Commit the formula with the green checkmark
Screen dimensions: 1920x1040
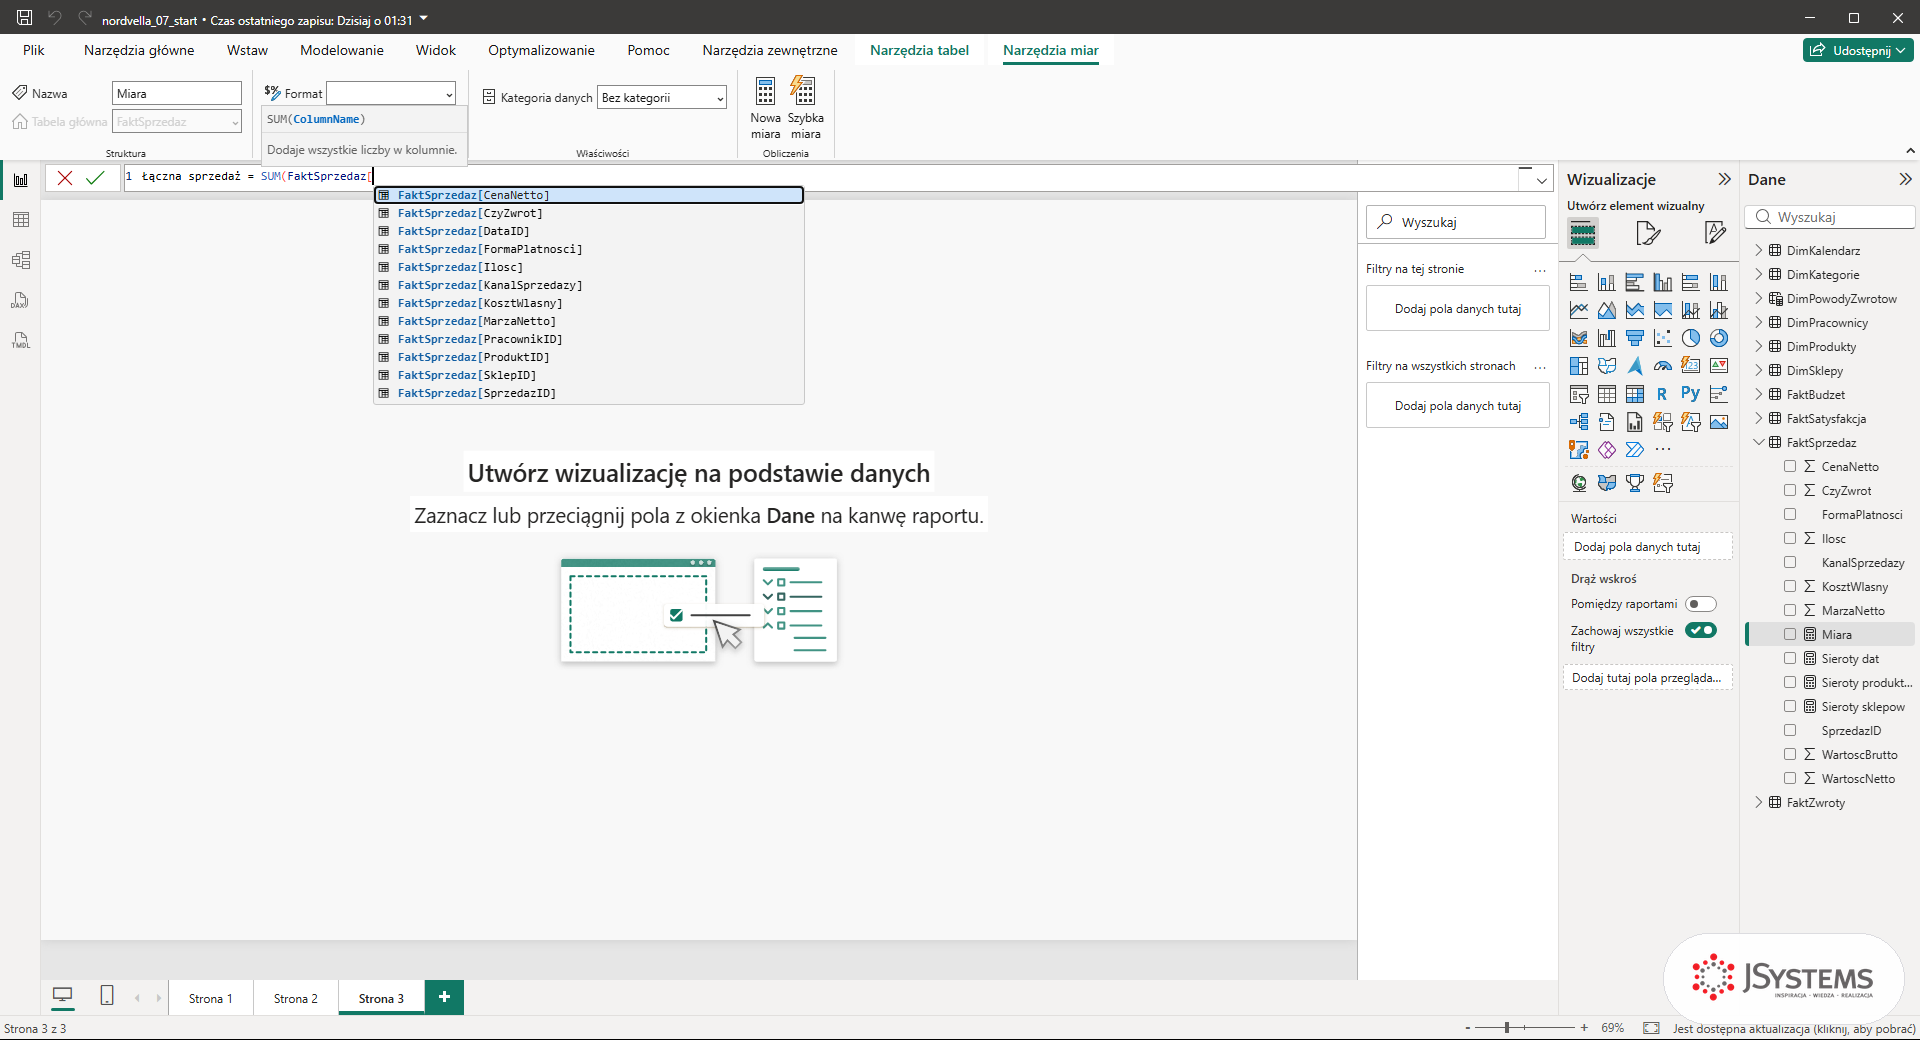(95, 178)
